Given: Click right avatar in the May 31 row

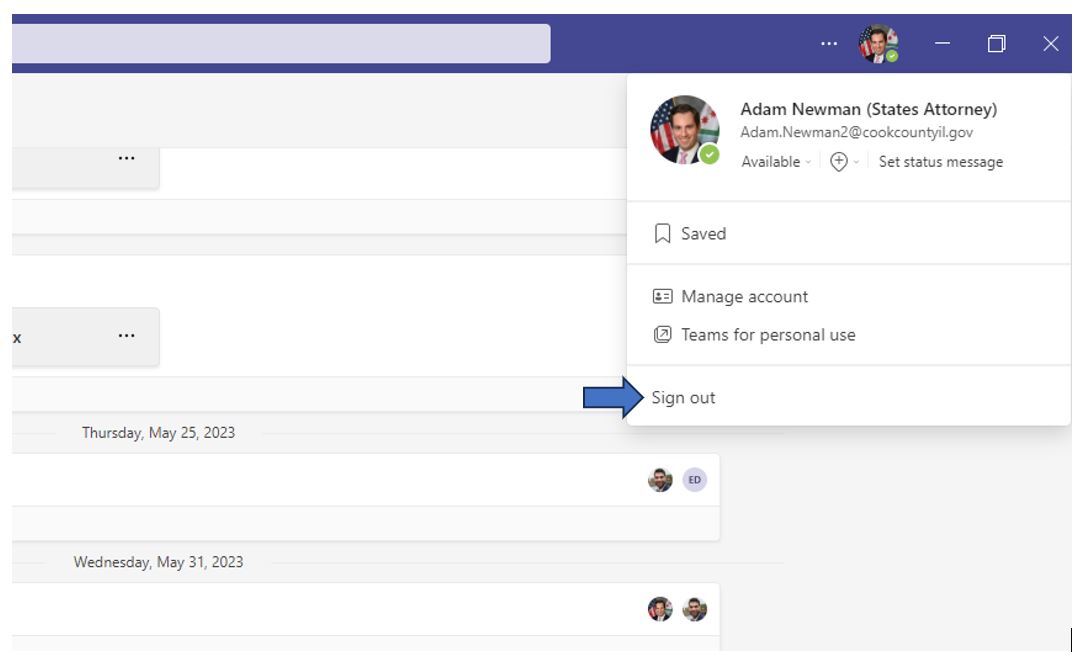Looking at the screenshot, I should [x=694, y=609].
